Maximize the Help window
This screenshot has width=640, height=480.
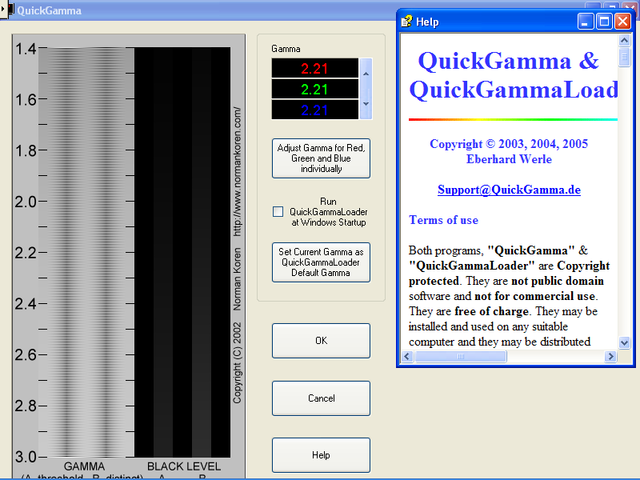[604, 21]
